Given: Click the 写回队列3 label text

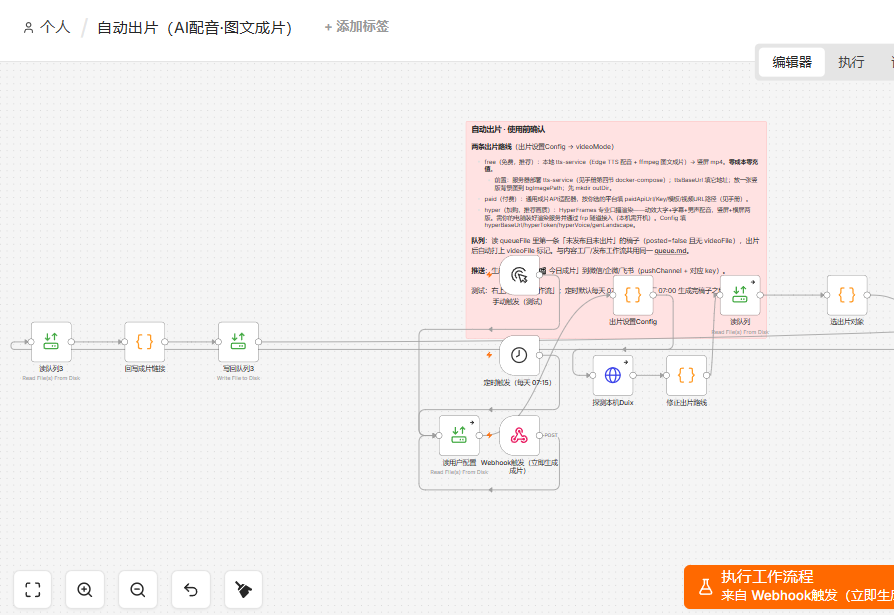Looking at the screenshot, I should tap(238, 369).
